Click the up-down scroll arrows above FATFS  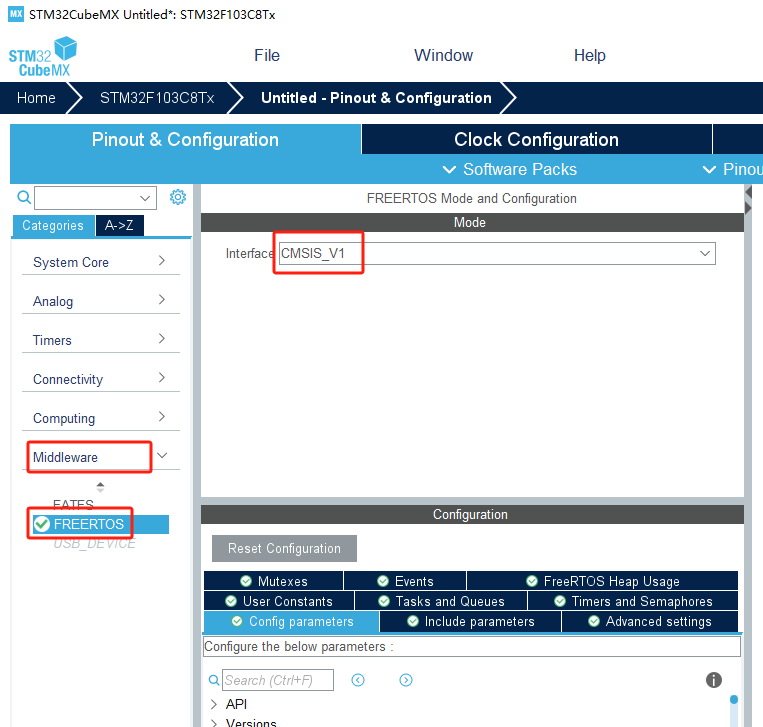pyautogui.click(x=100, y=487)
